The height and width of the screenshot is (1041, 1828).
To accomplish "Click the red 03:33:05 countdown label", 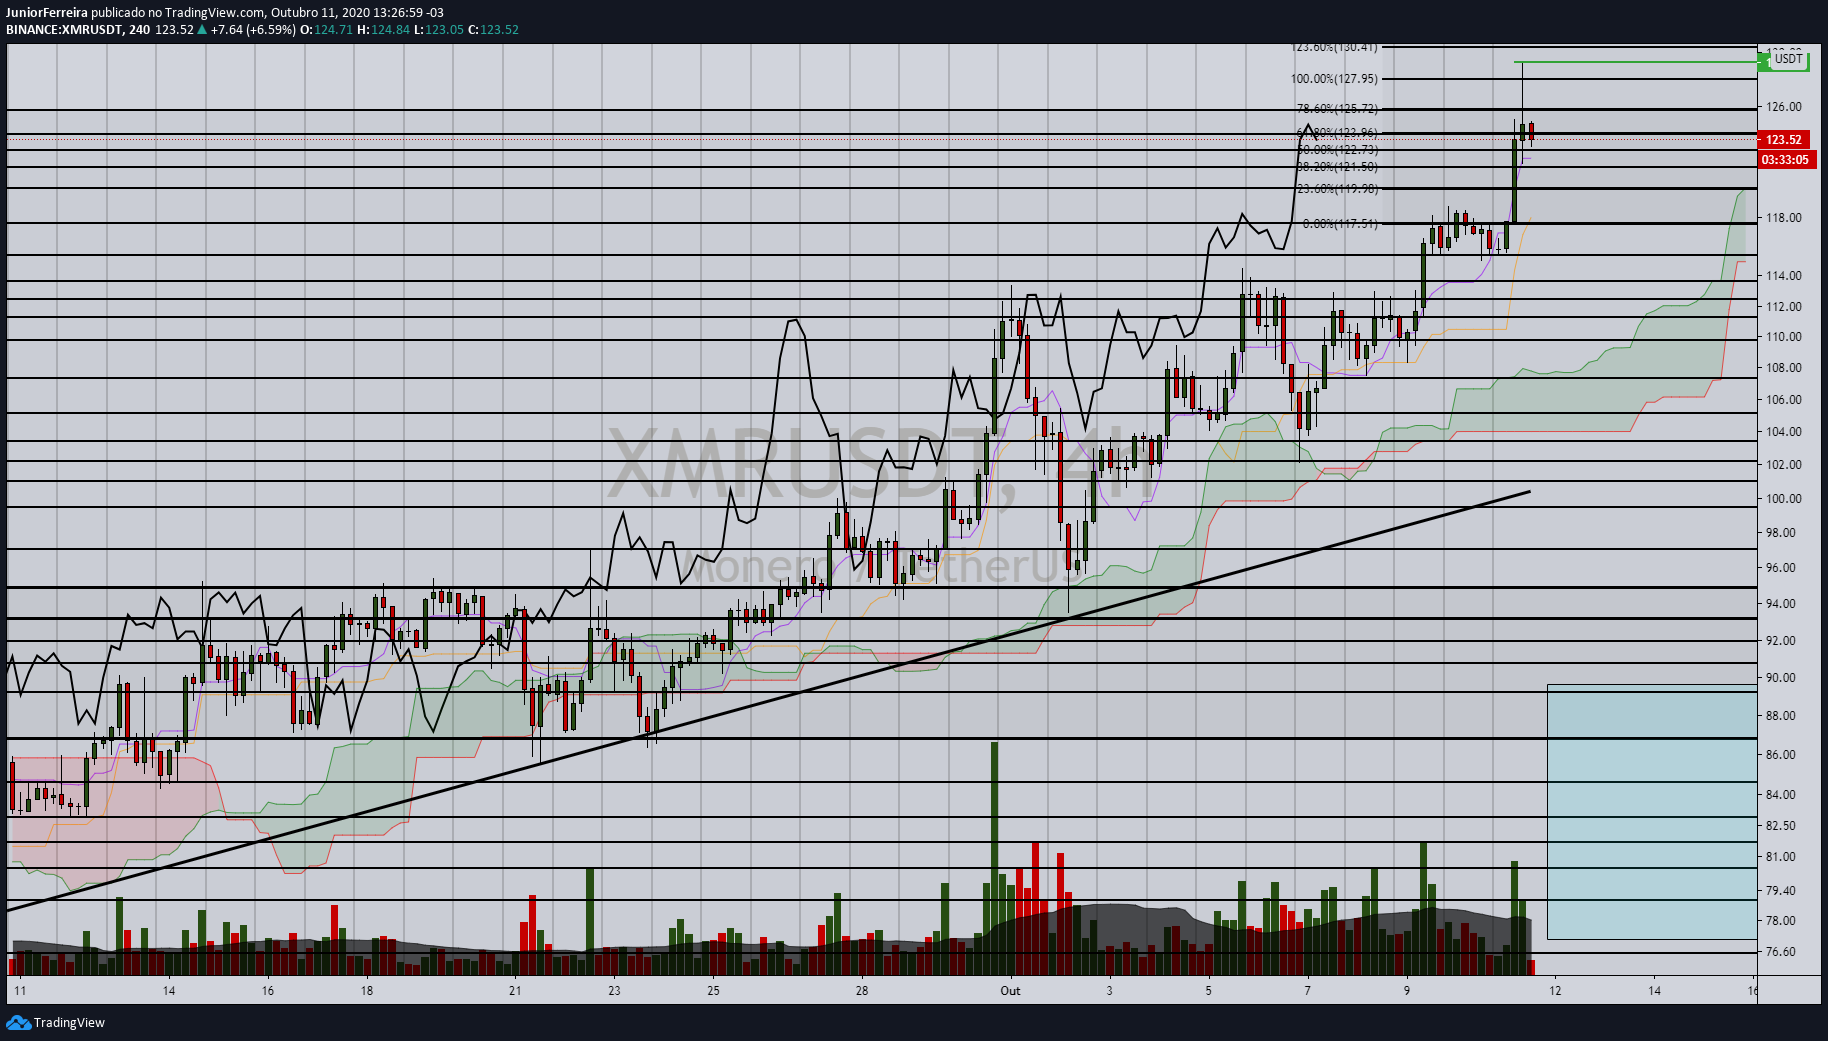I will point(1786,159).
